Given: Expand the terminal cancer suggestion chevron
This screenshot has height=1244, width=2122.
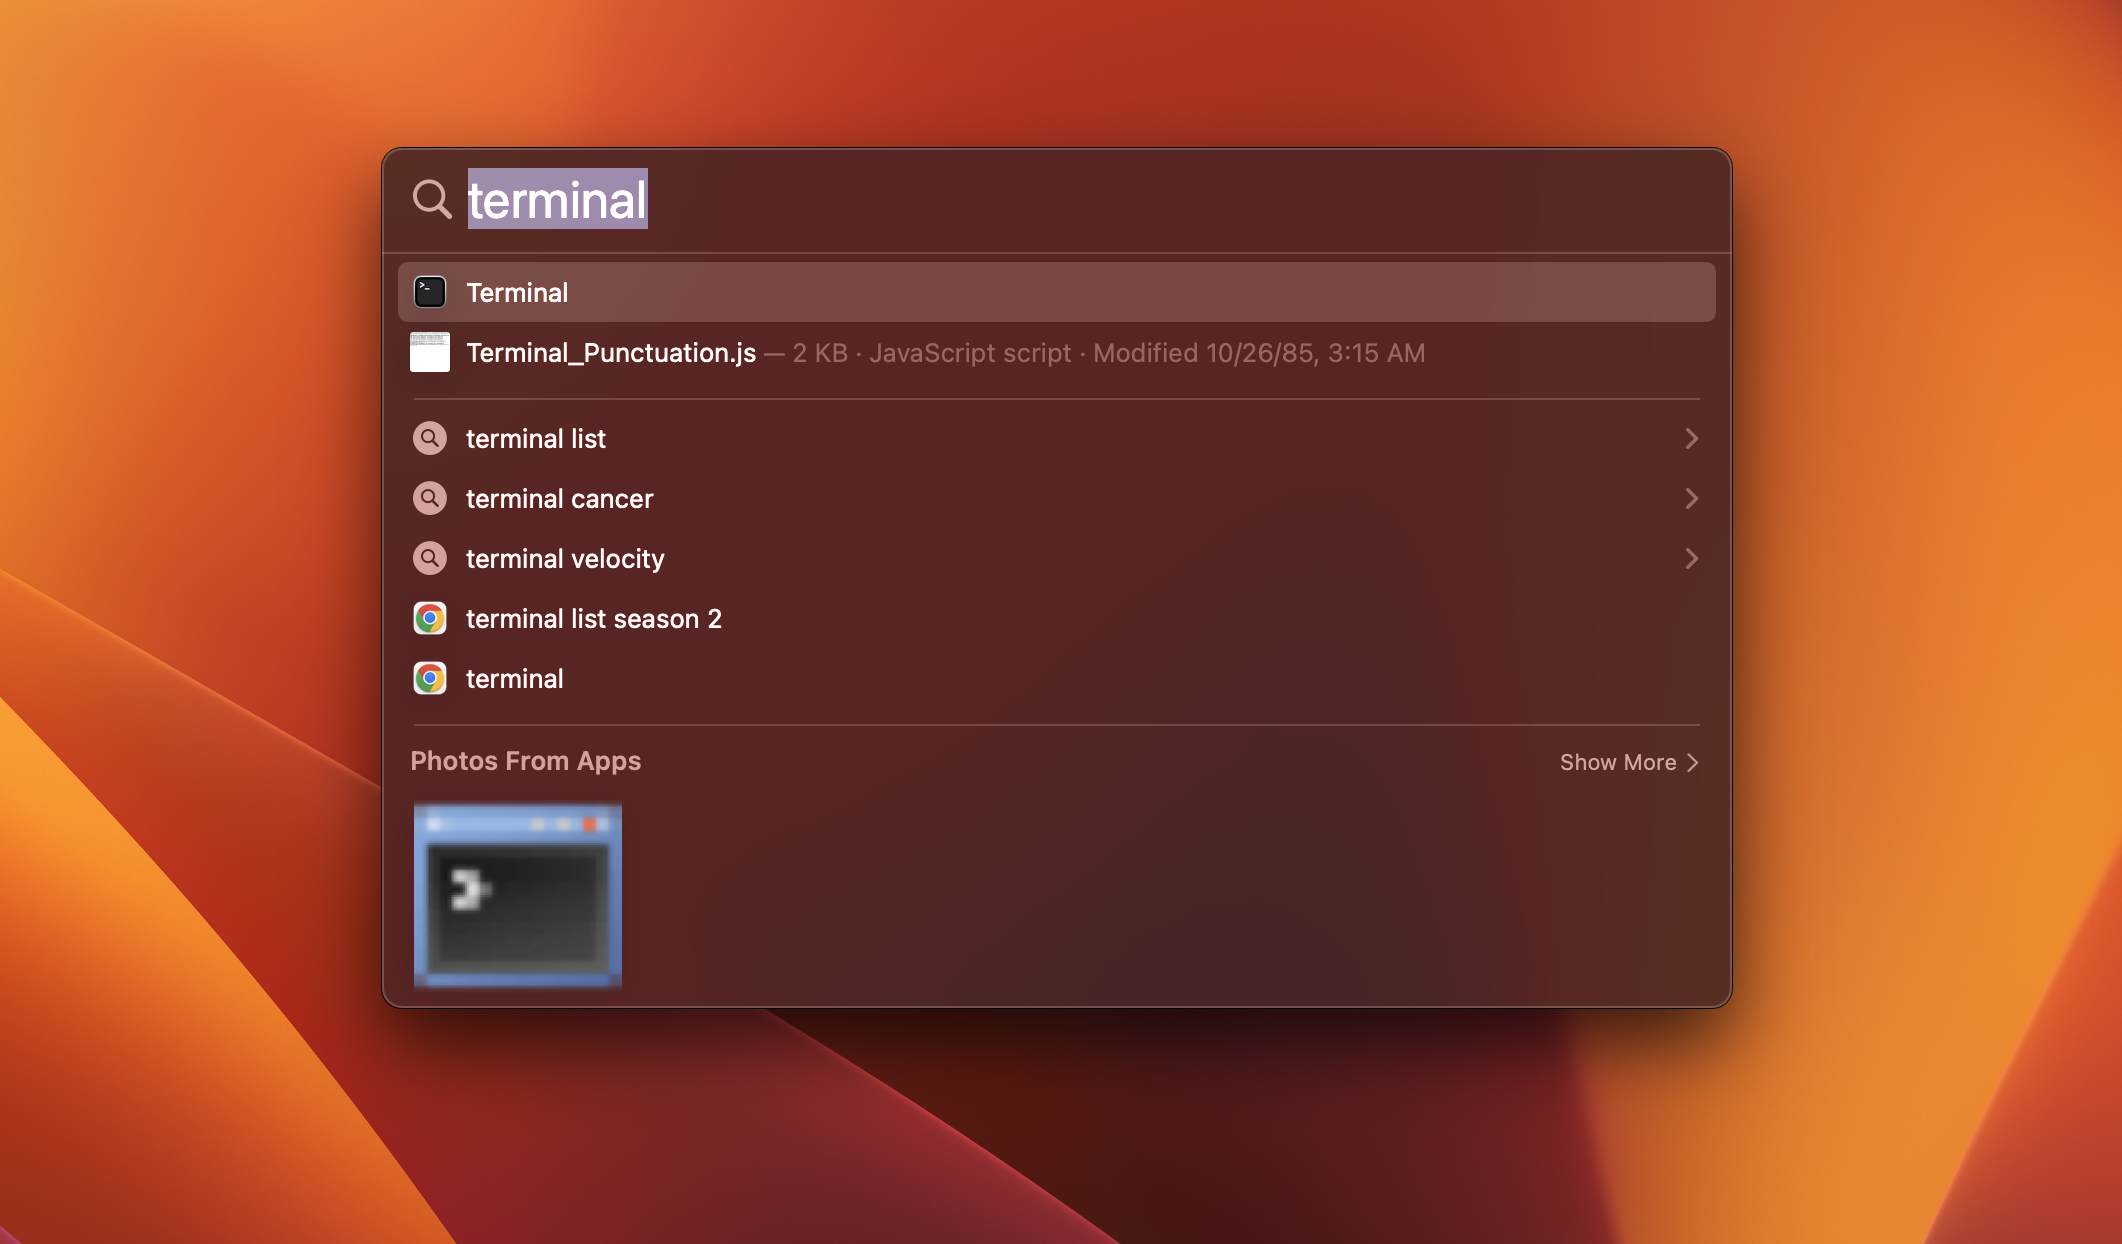Looking at the screenshot, I should tap(1691, 498).
